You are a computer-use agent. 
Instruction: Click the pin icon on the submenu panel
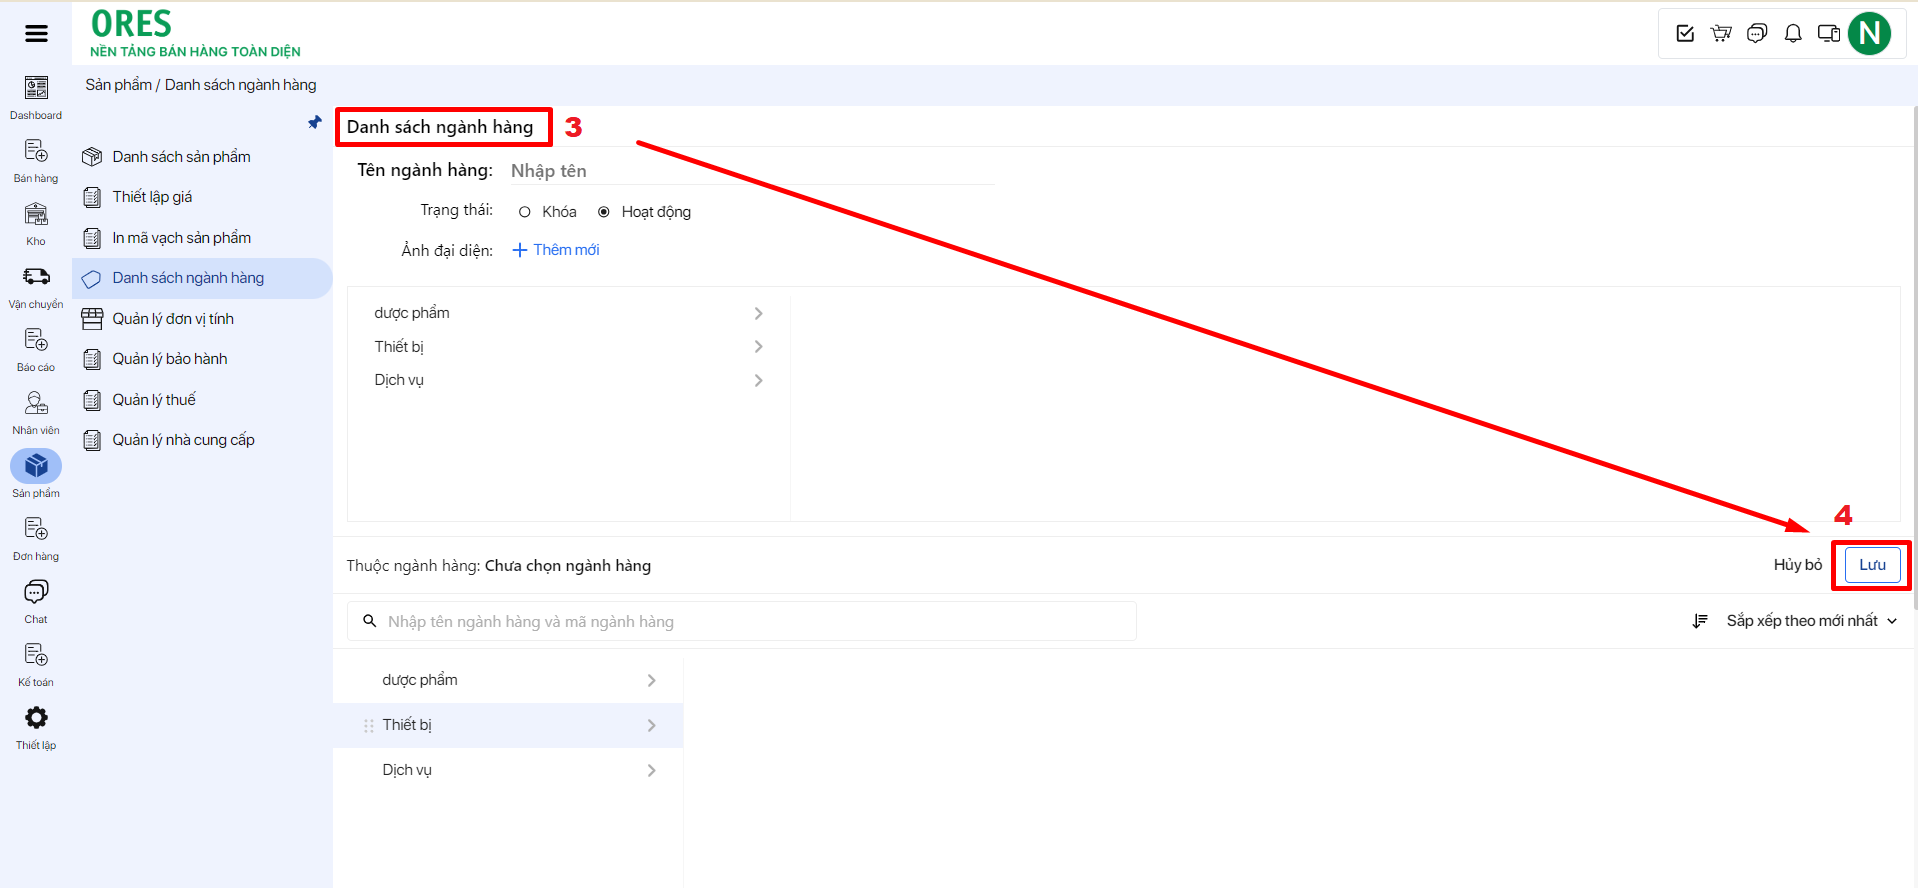tap(315, 122)
